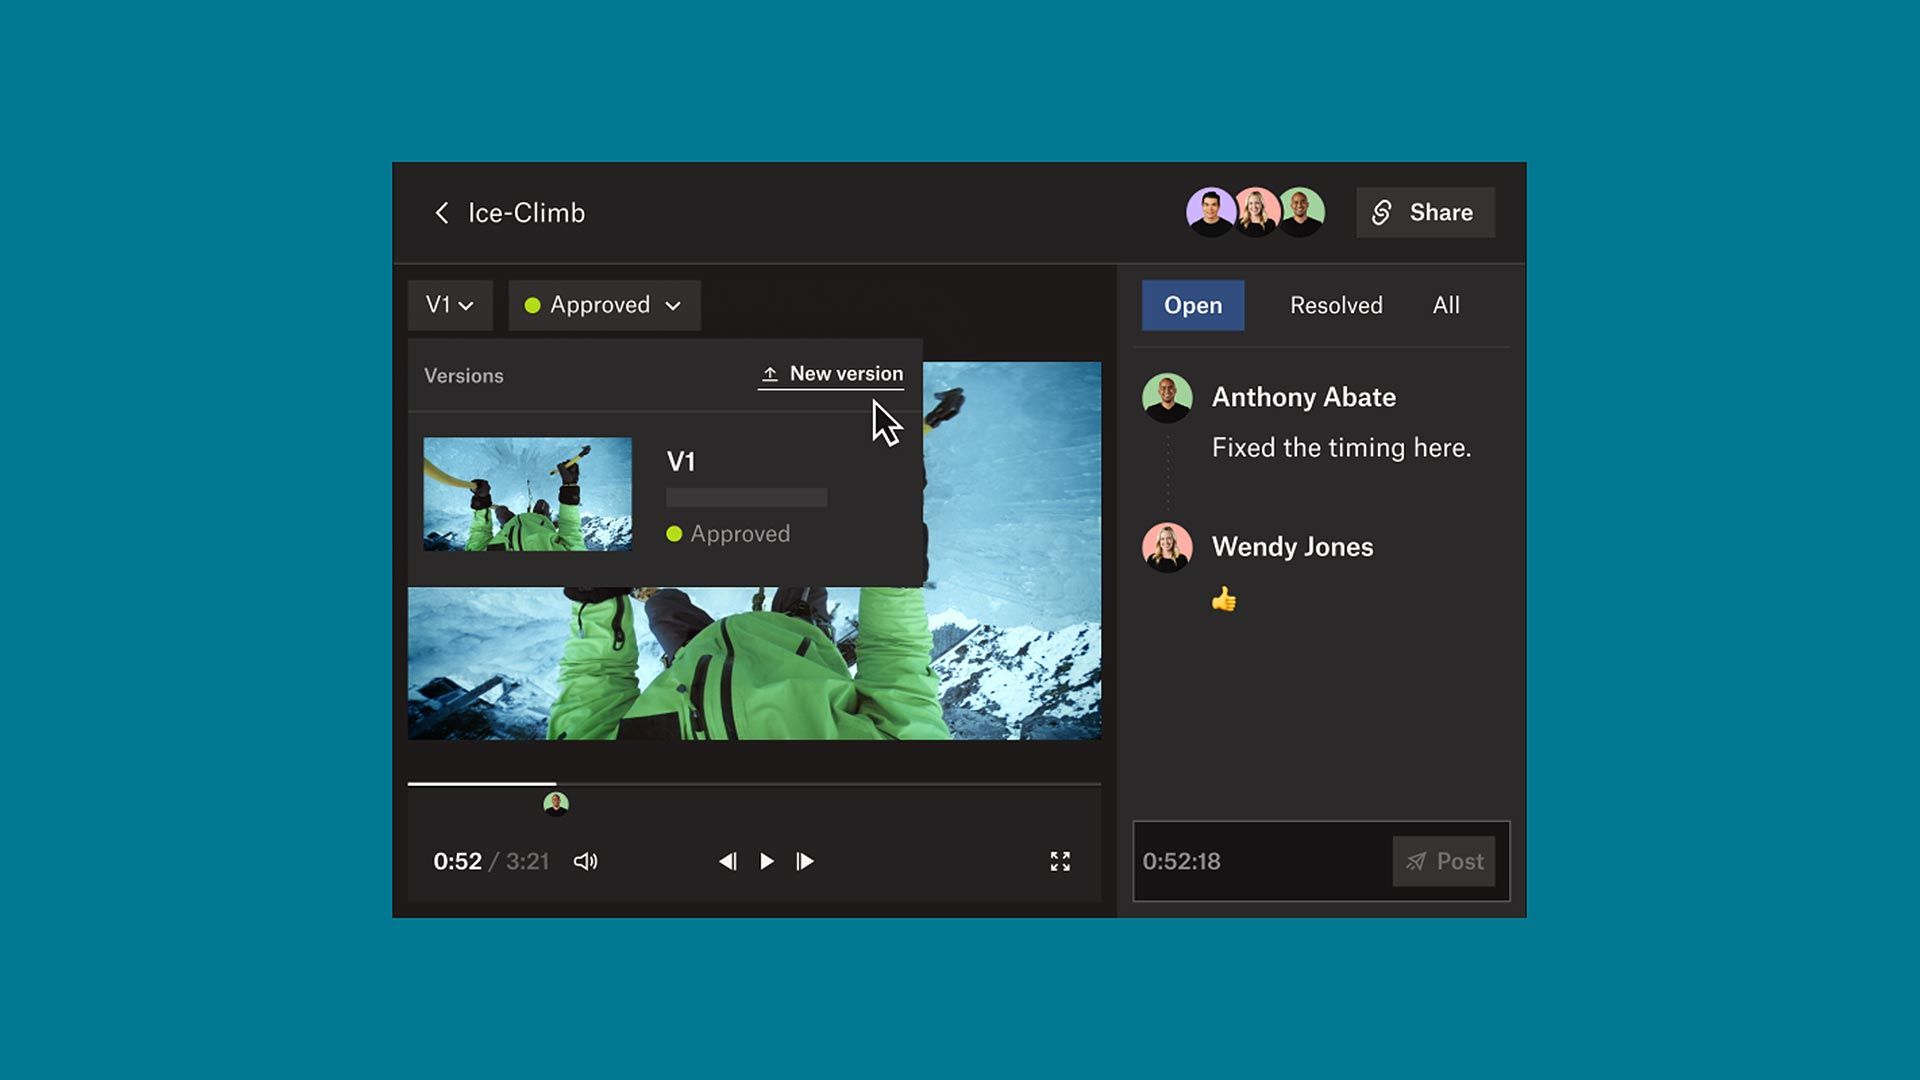Open the V1 version dropdown
Viewport: 1920px width, 1080px height.
[450, 305]
